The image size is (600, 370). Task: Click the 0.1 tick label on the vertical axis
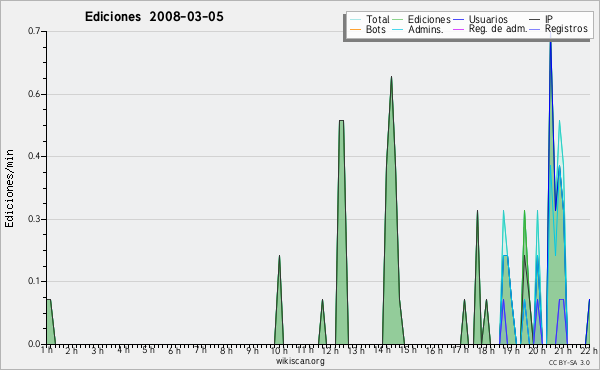pyautogui.click(x=34, y=281)
